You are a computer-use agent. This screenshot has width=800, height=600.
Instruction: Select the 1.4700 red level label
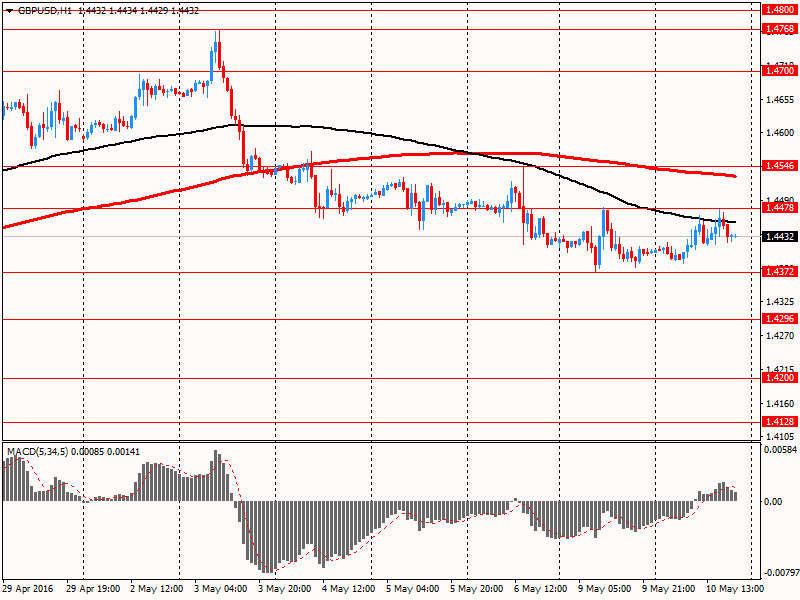(780, 71)
